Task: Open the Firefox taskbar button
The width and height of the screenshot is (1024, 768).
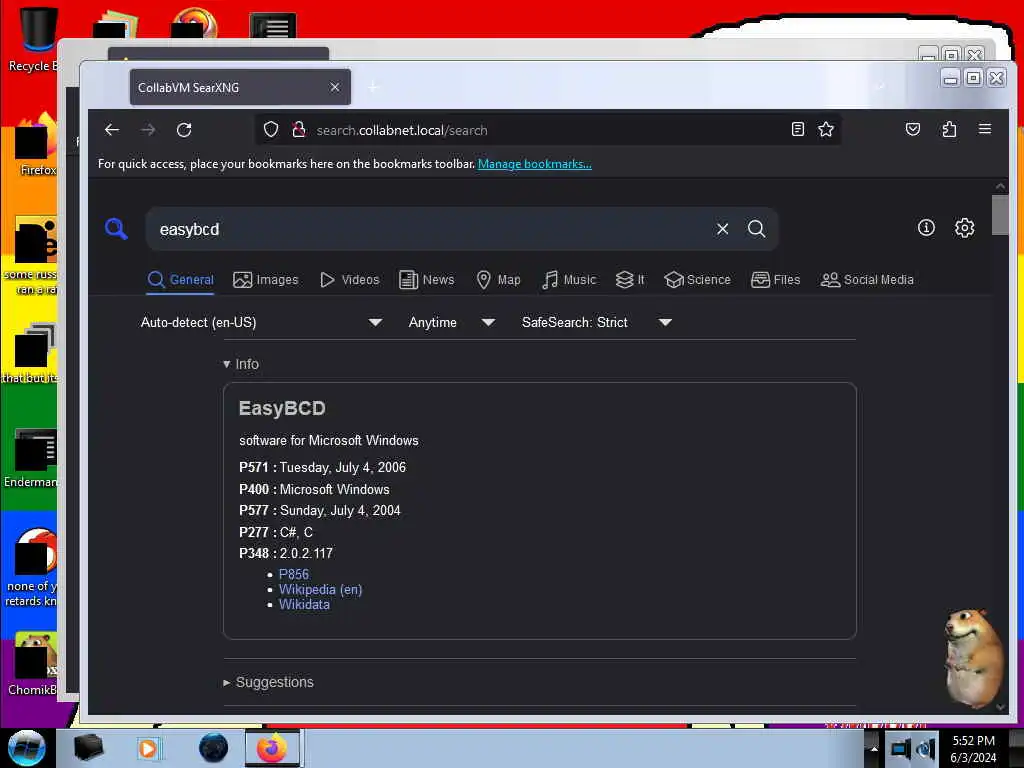Action: (x=272, y=748)
